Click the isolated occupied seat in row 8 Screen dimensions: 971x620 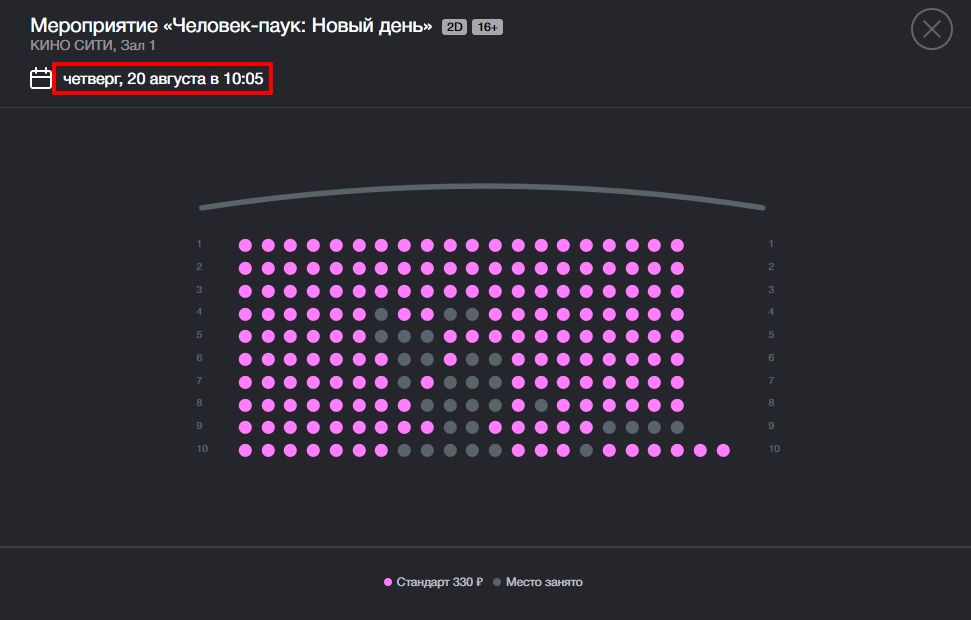click(541, 405)
